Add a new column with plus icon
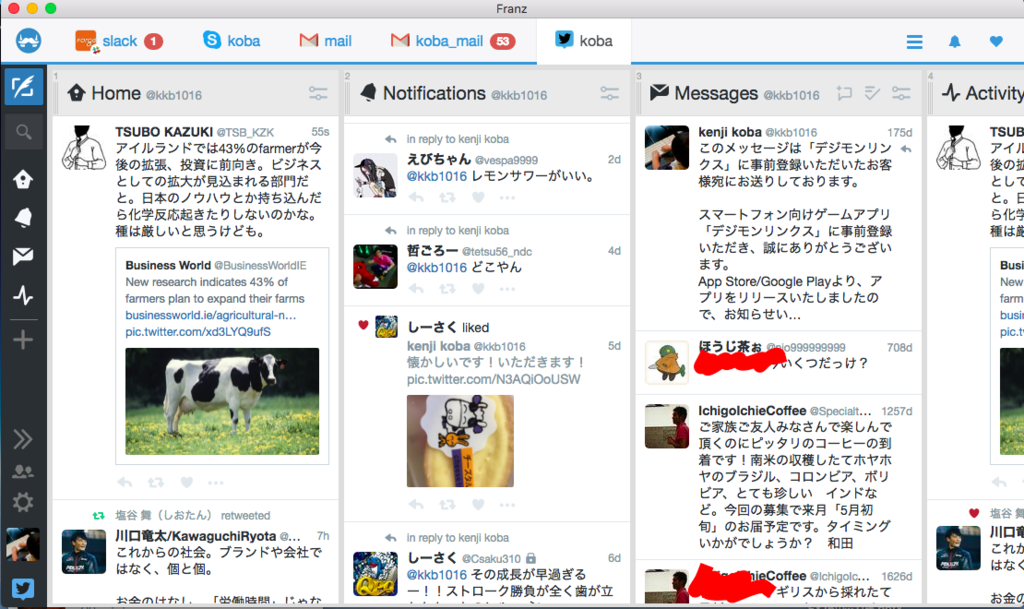The width and height of the screenshot is (1024, 609). [24, 339]
